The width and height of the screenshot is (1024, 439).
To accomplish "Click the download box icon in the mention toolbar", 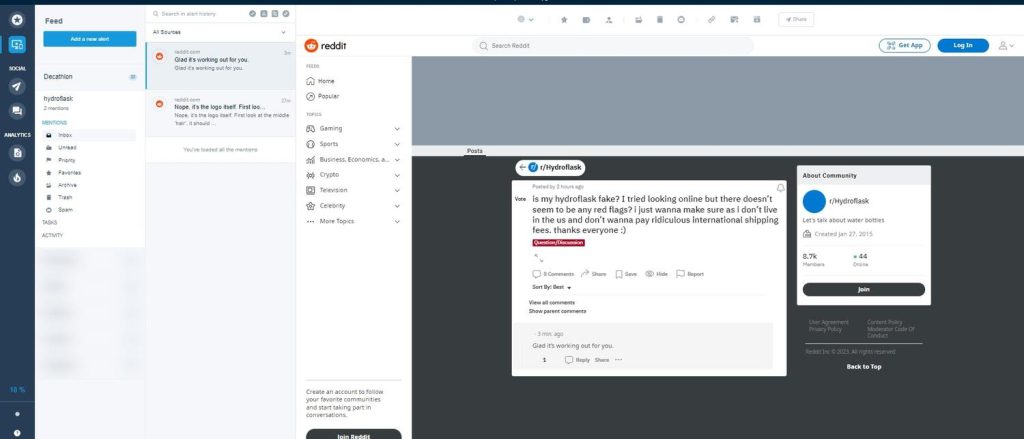I will [x=757, y=20].
